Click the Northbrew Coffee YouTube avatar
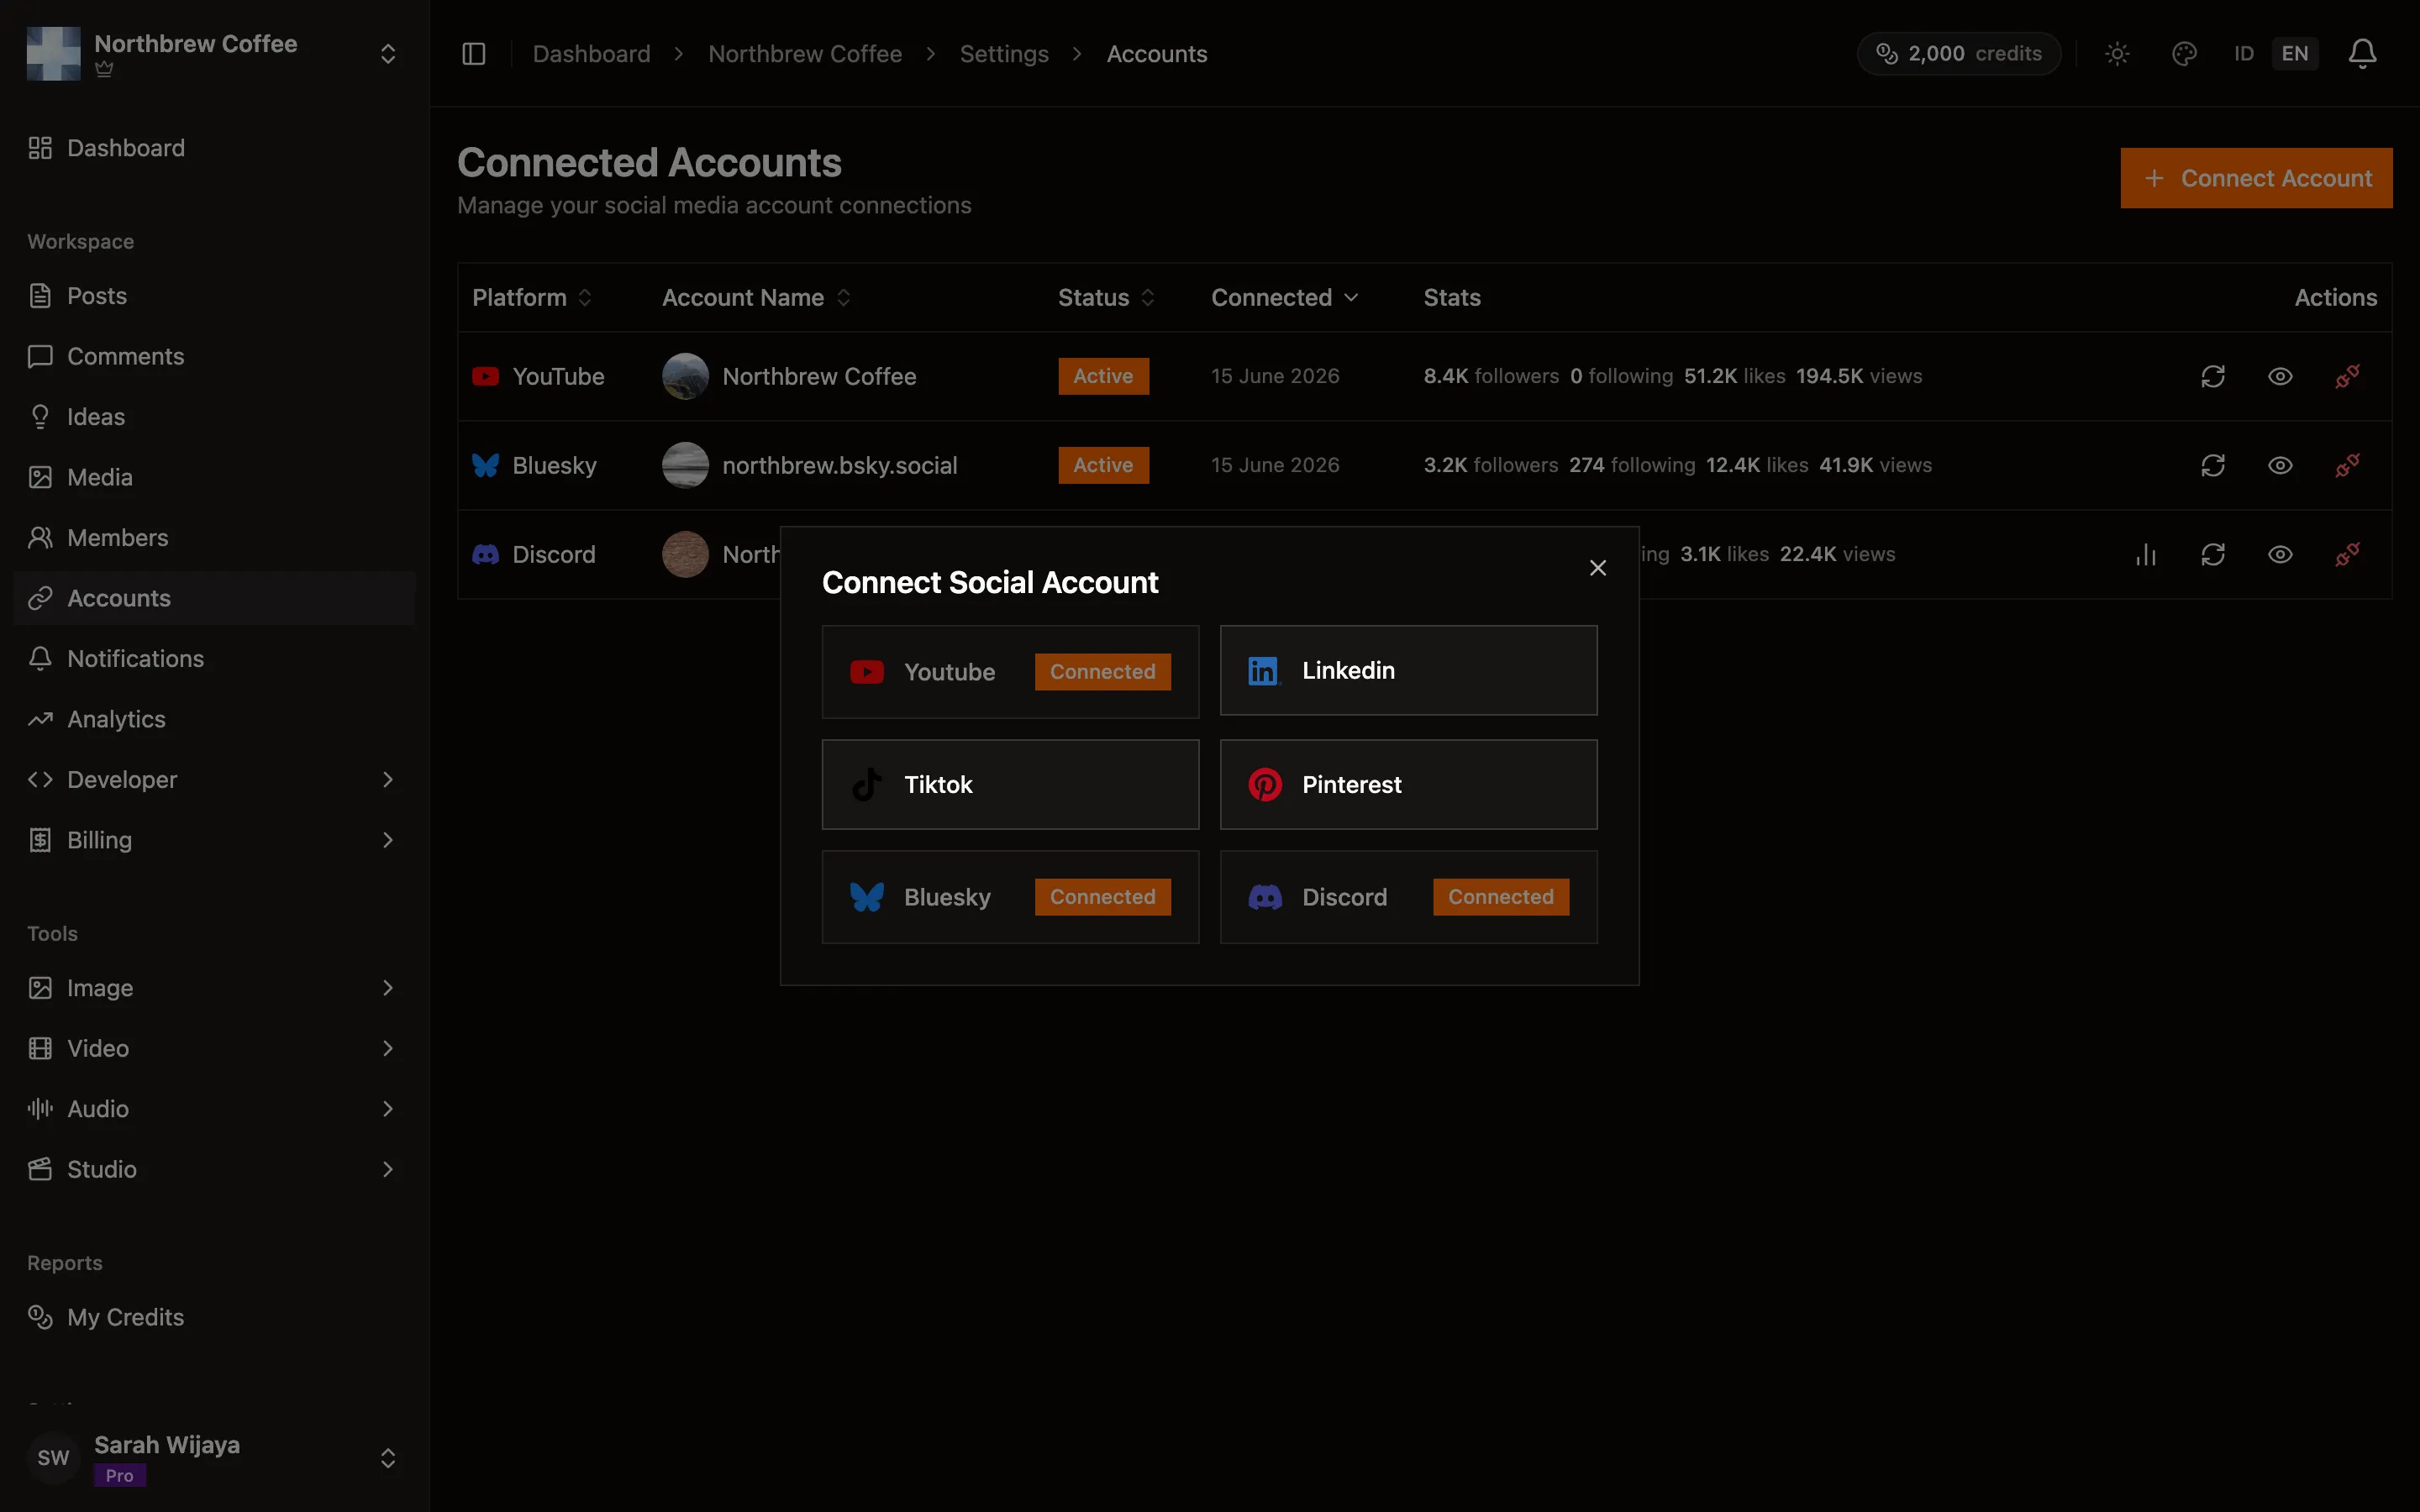The width and height of the screenshot is (2420, 1512). (x=685, y=376)
